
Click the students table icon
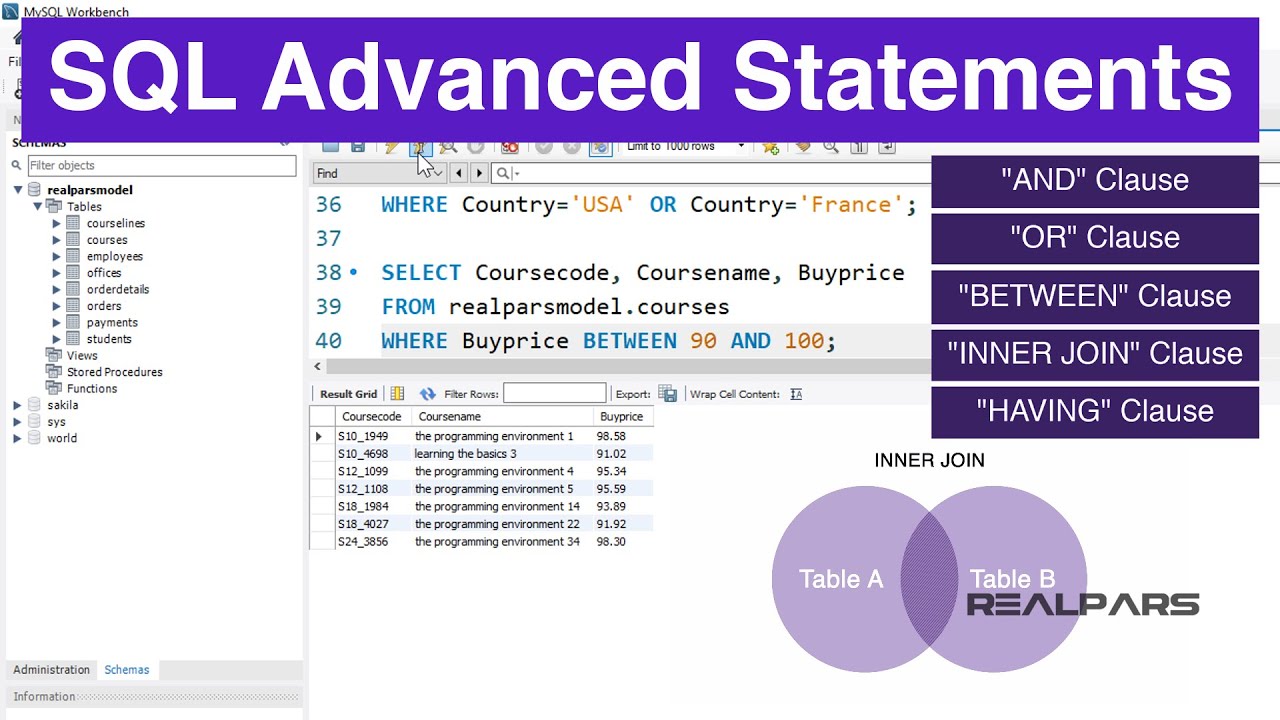(x=73, y=339)
